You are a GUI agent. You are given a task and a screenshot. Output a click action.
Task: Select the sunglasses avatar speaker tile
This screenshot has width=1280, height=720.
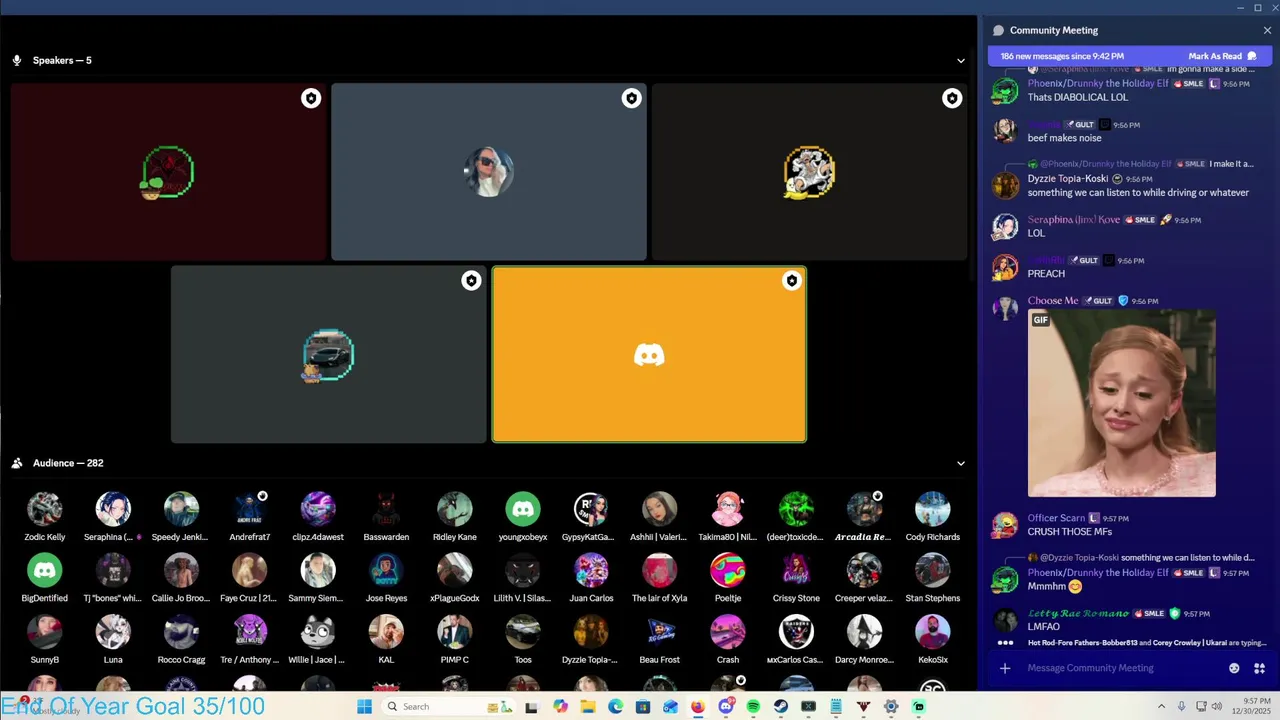pyautogui.click(x=489, y=172)
